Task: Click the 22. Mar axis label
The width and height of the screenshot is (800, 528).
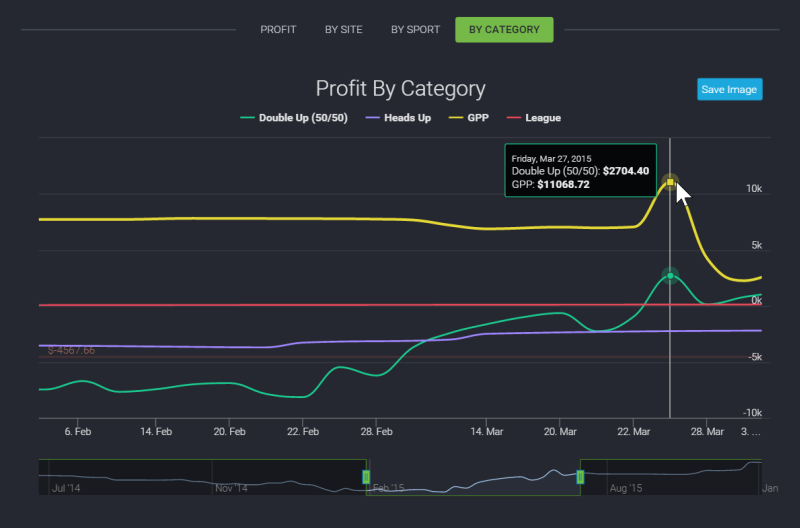Action: click(634, 432)
